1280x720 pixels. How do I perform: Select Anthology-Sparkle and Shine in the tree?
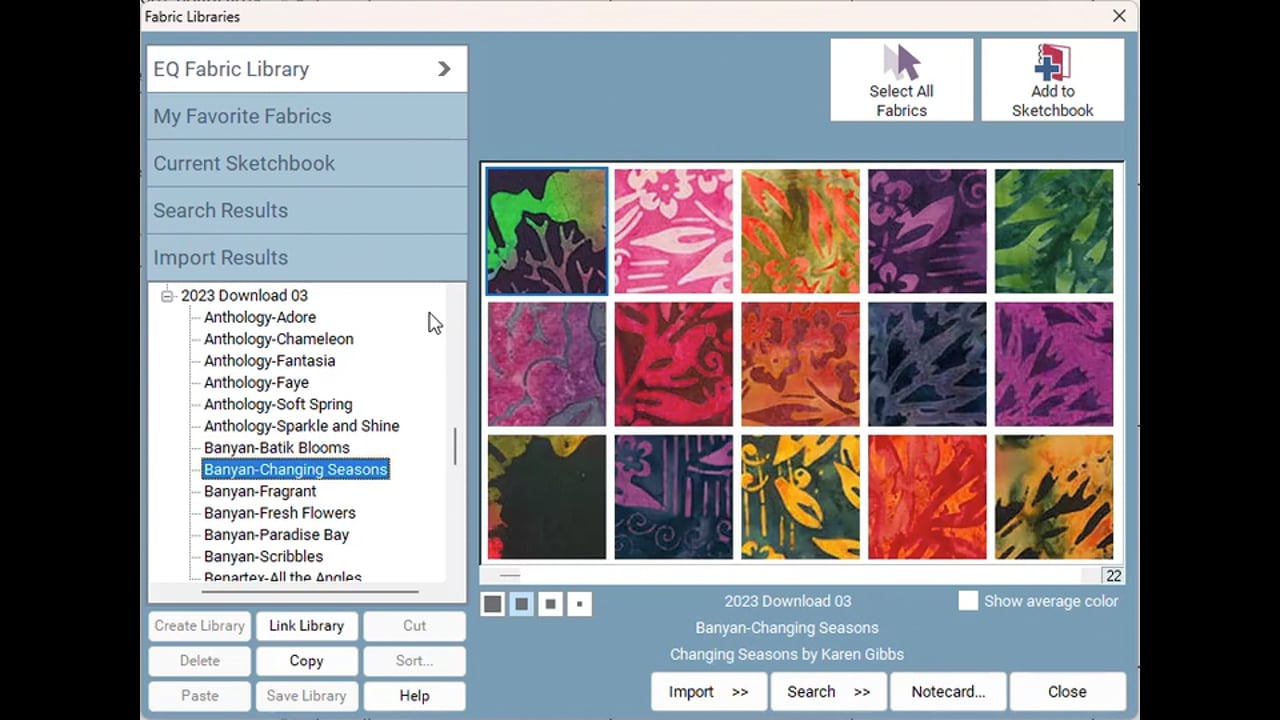coord(301,426)
